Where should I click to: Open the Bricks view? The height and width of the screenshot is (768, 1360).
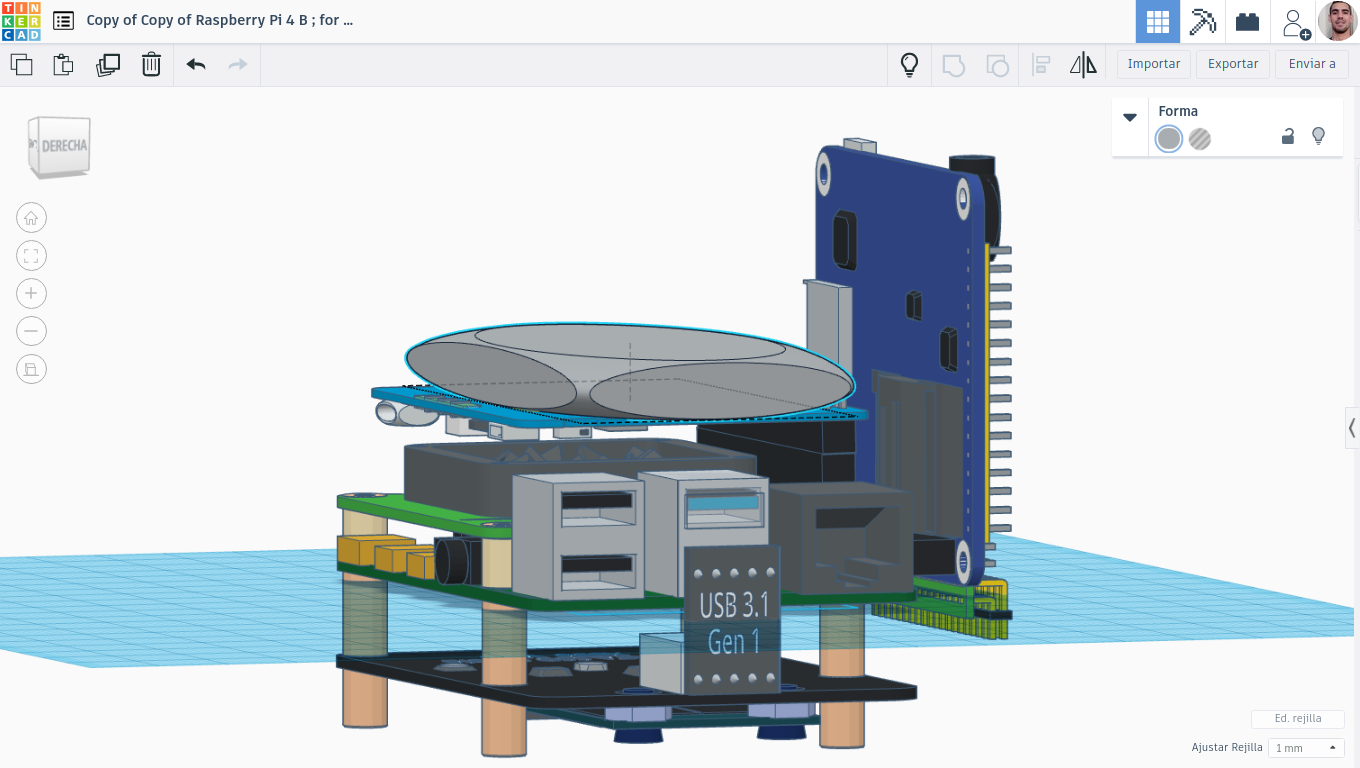pos(1247,21)
